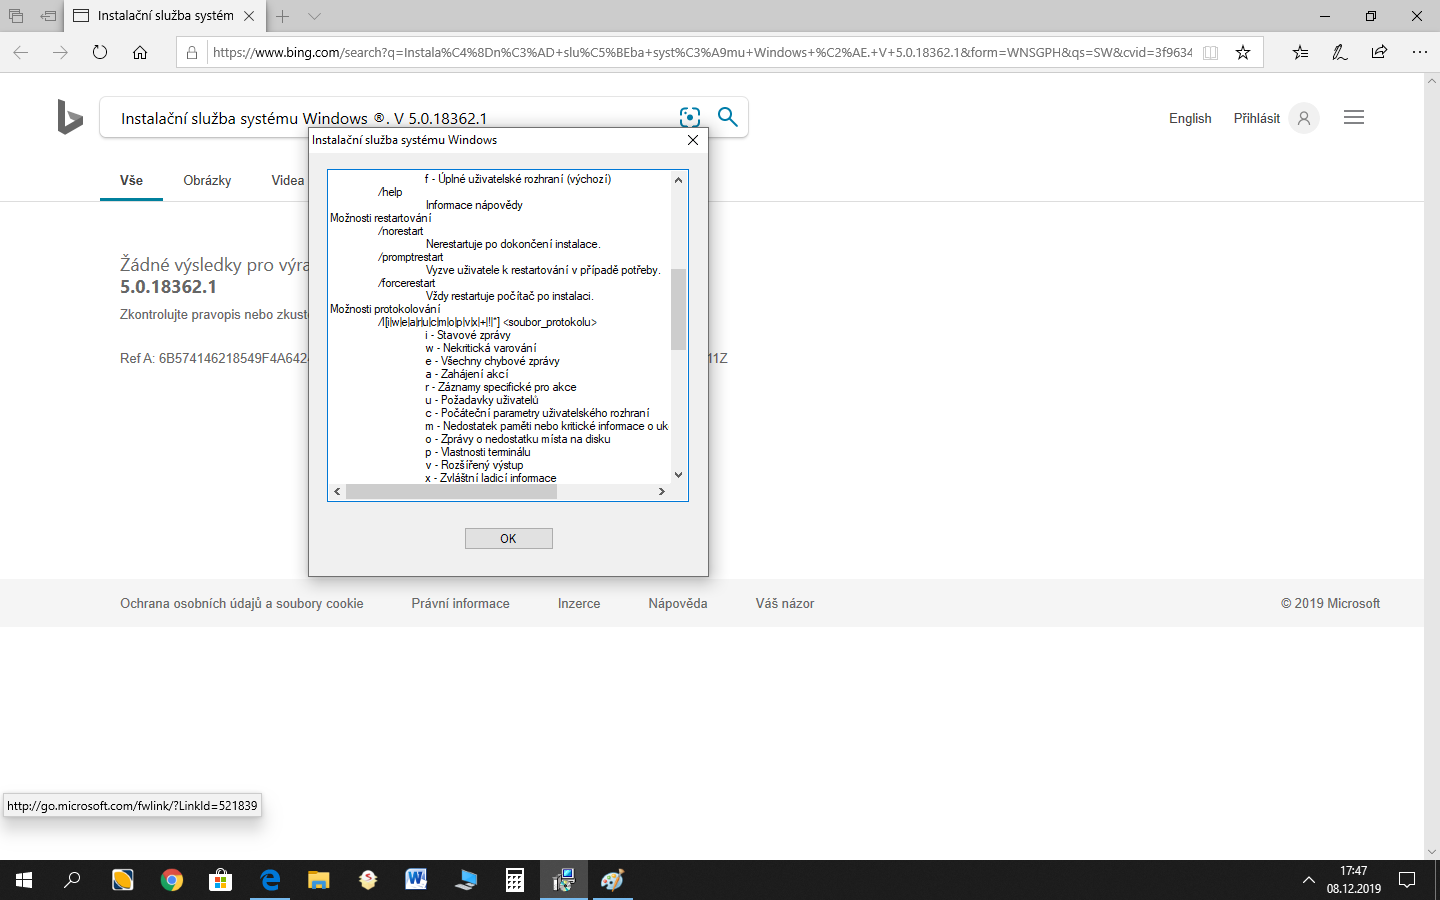Viewport: 1440px width, 900px height.
Task: Select the Instalační služba systém browser tab
Action: click(164, 16)
